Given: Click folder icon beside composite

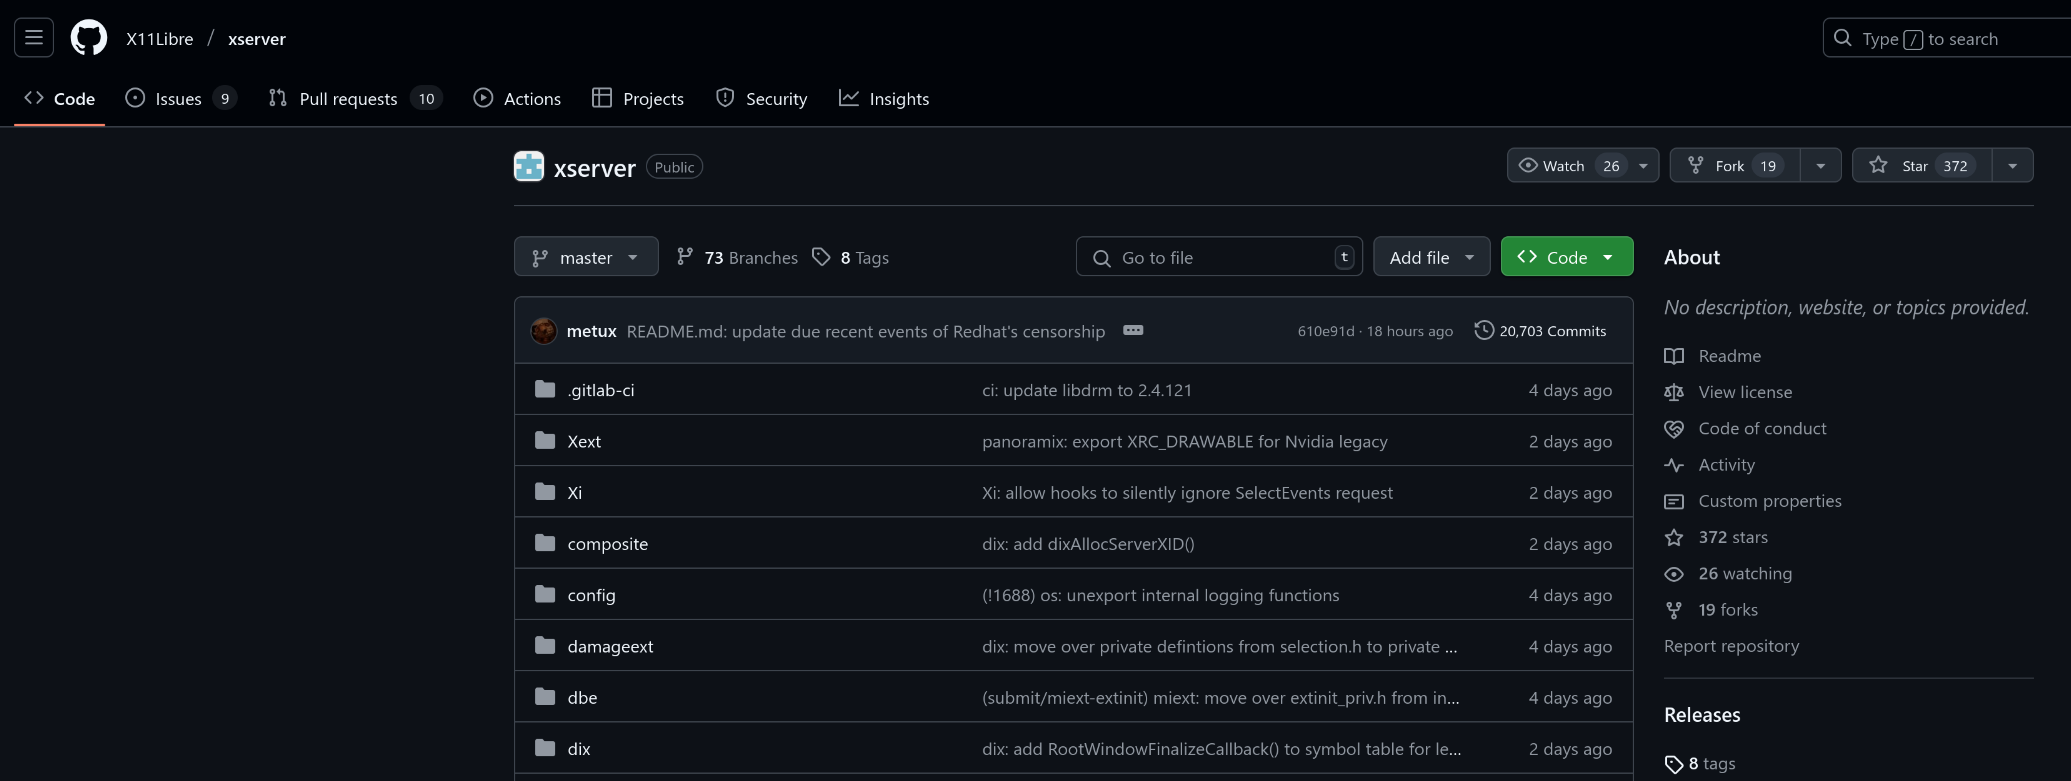Looking at the screenshot, I should (545, 543).
